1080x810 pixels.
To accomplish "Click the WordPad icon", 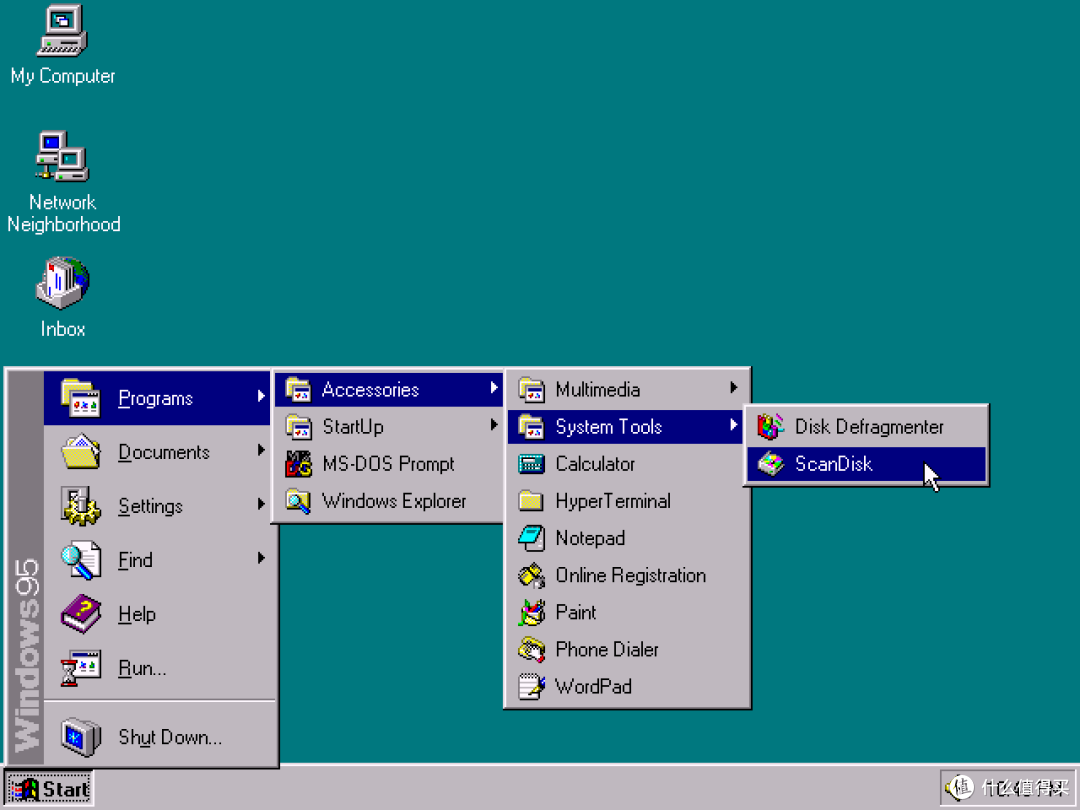I will (x=531, y=687).
